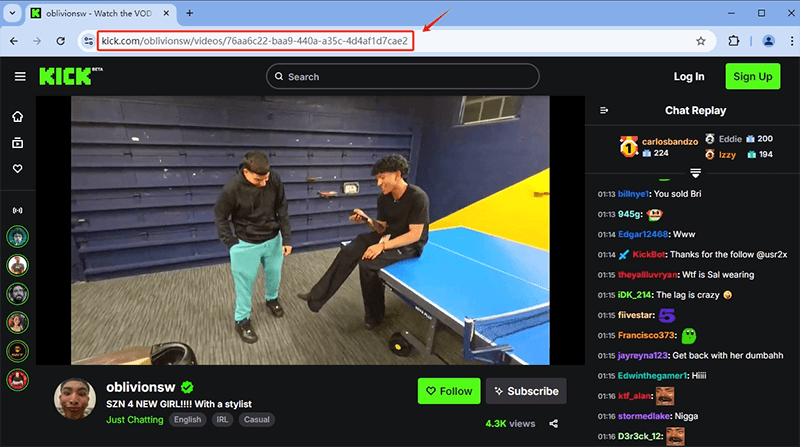Select the IRL tag

click(x=222, y=419)
